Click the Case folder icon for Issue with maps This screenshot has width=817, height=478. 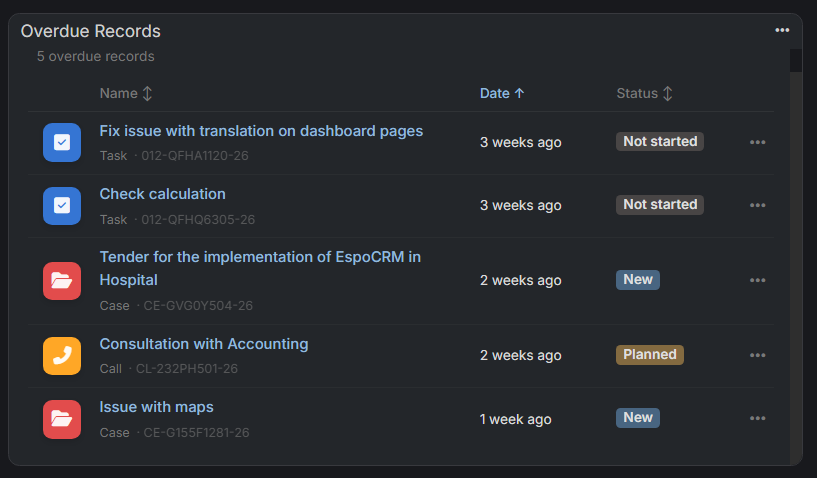pos(62,419)
